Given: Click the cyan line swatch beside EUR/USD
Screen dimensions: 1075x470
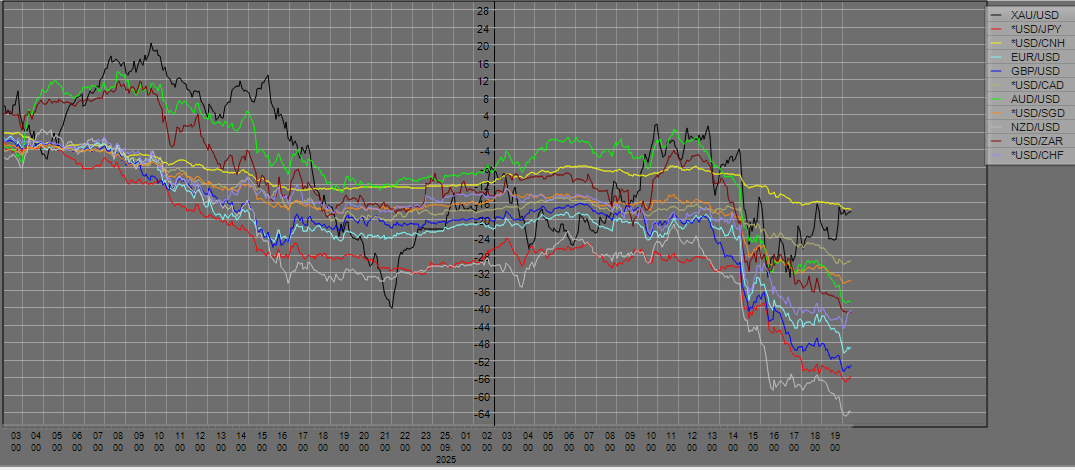Looking at the screenshot, I should pyautogui.click(x=996, y=57).
